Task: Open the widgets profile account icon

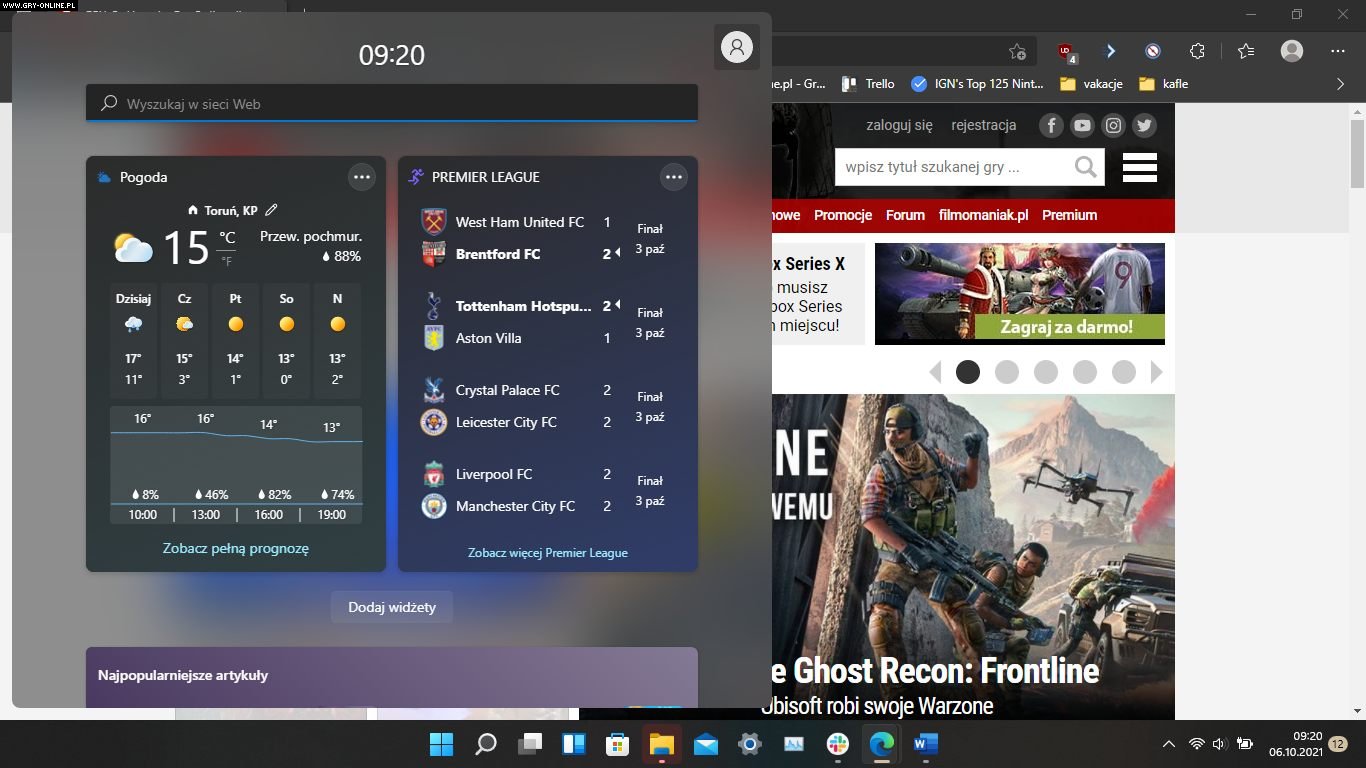Action: [737, 47]
